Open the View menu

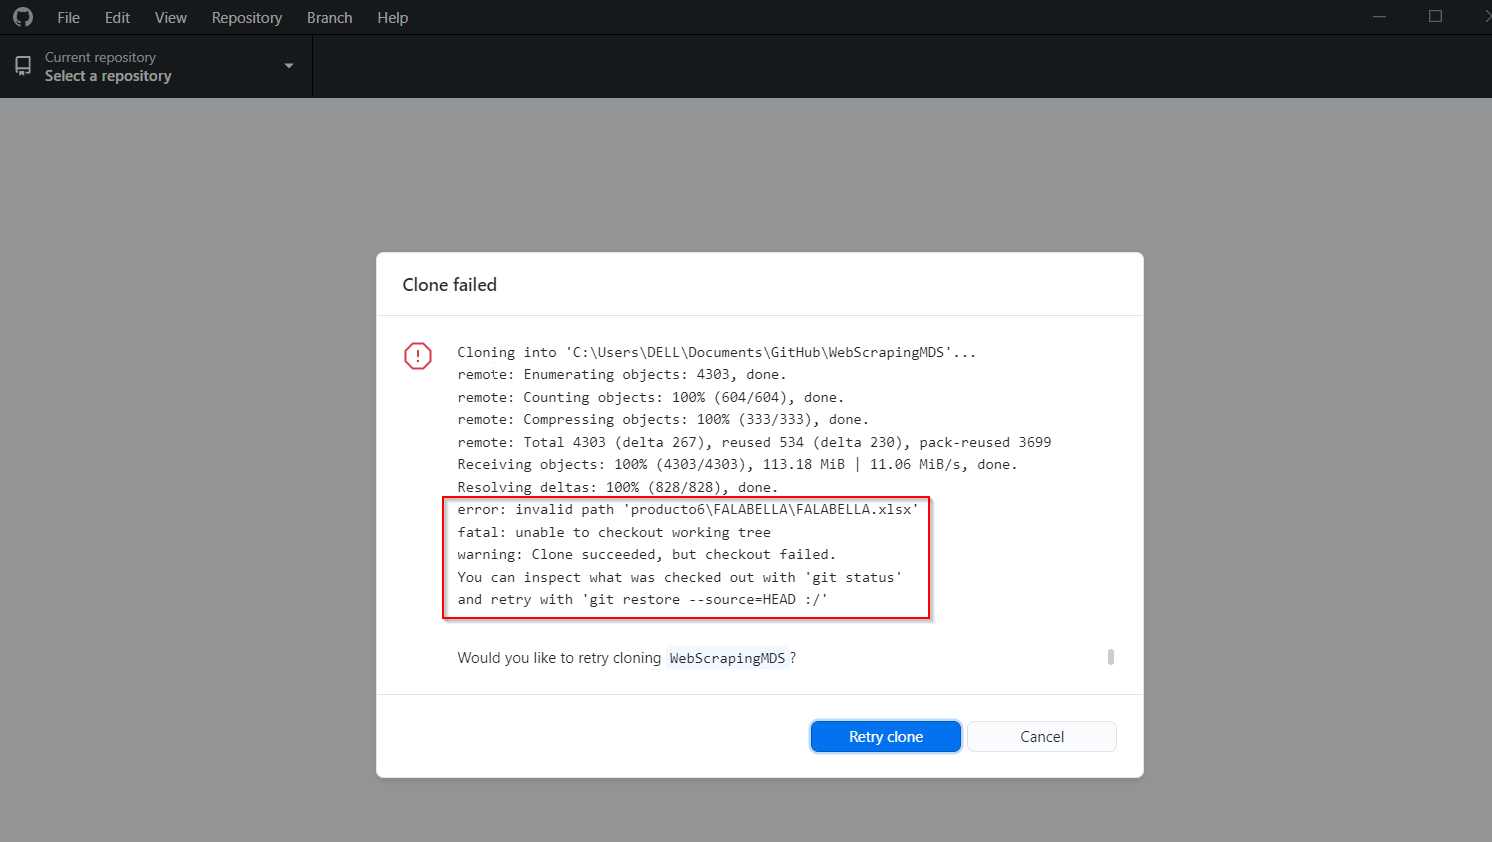click(170, 17)
